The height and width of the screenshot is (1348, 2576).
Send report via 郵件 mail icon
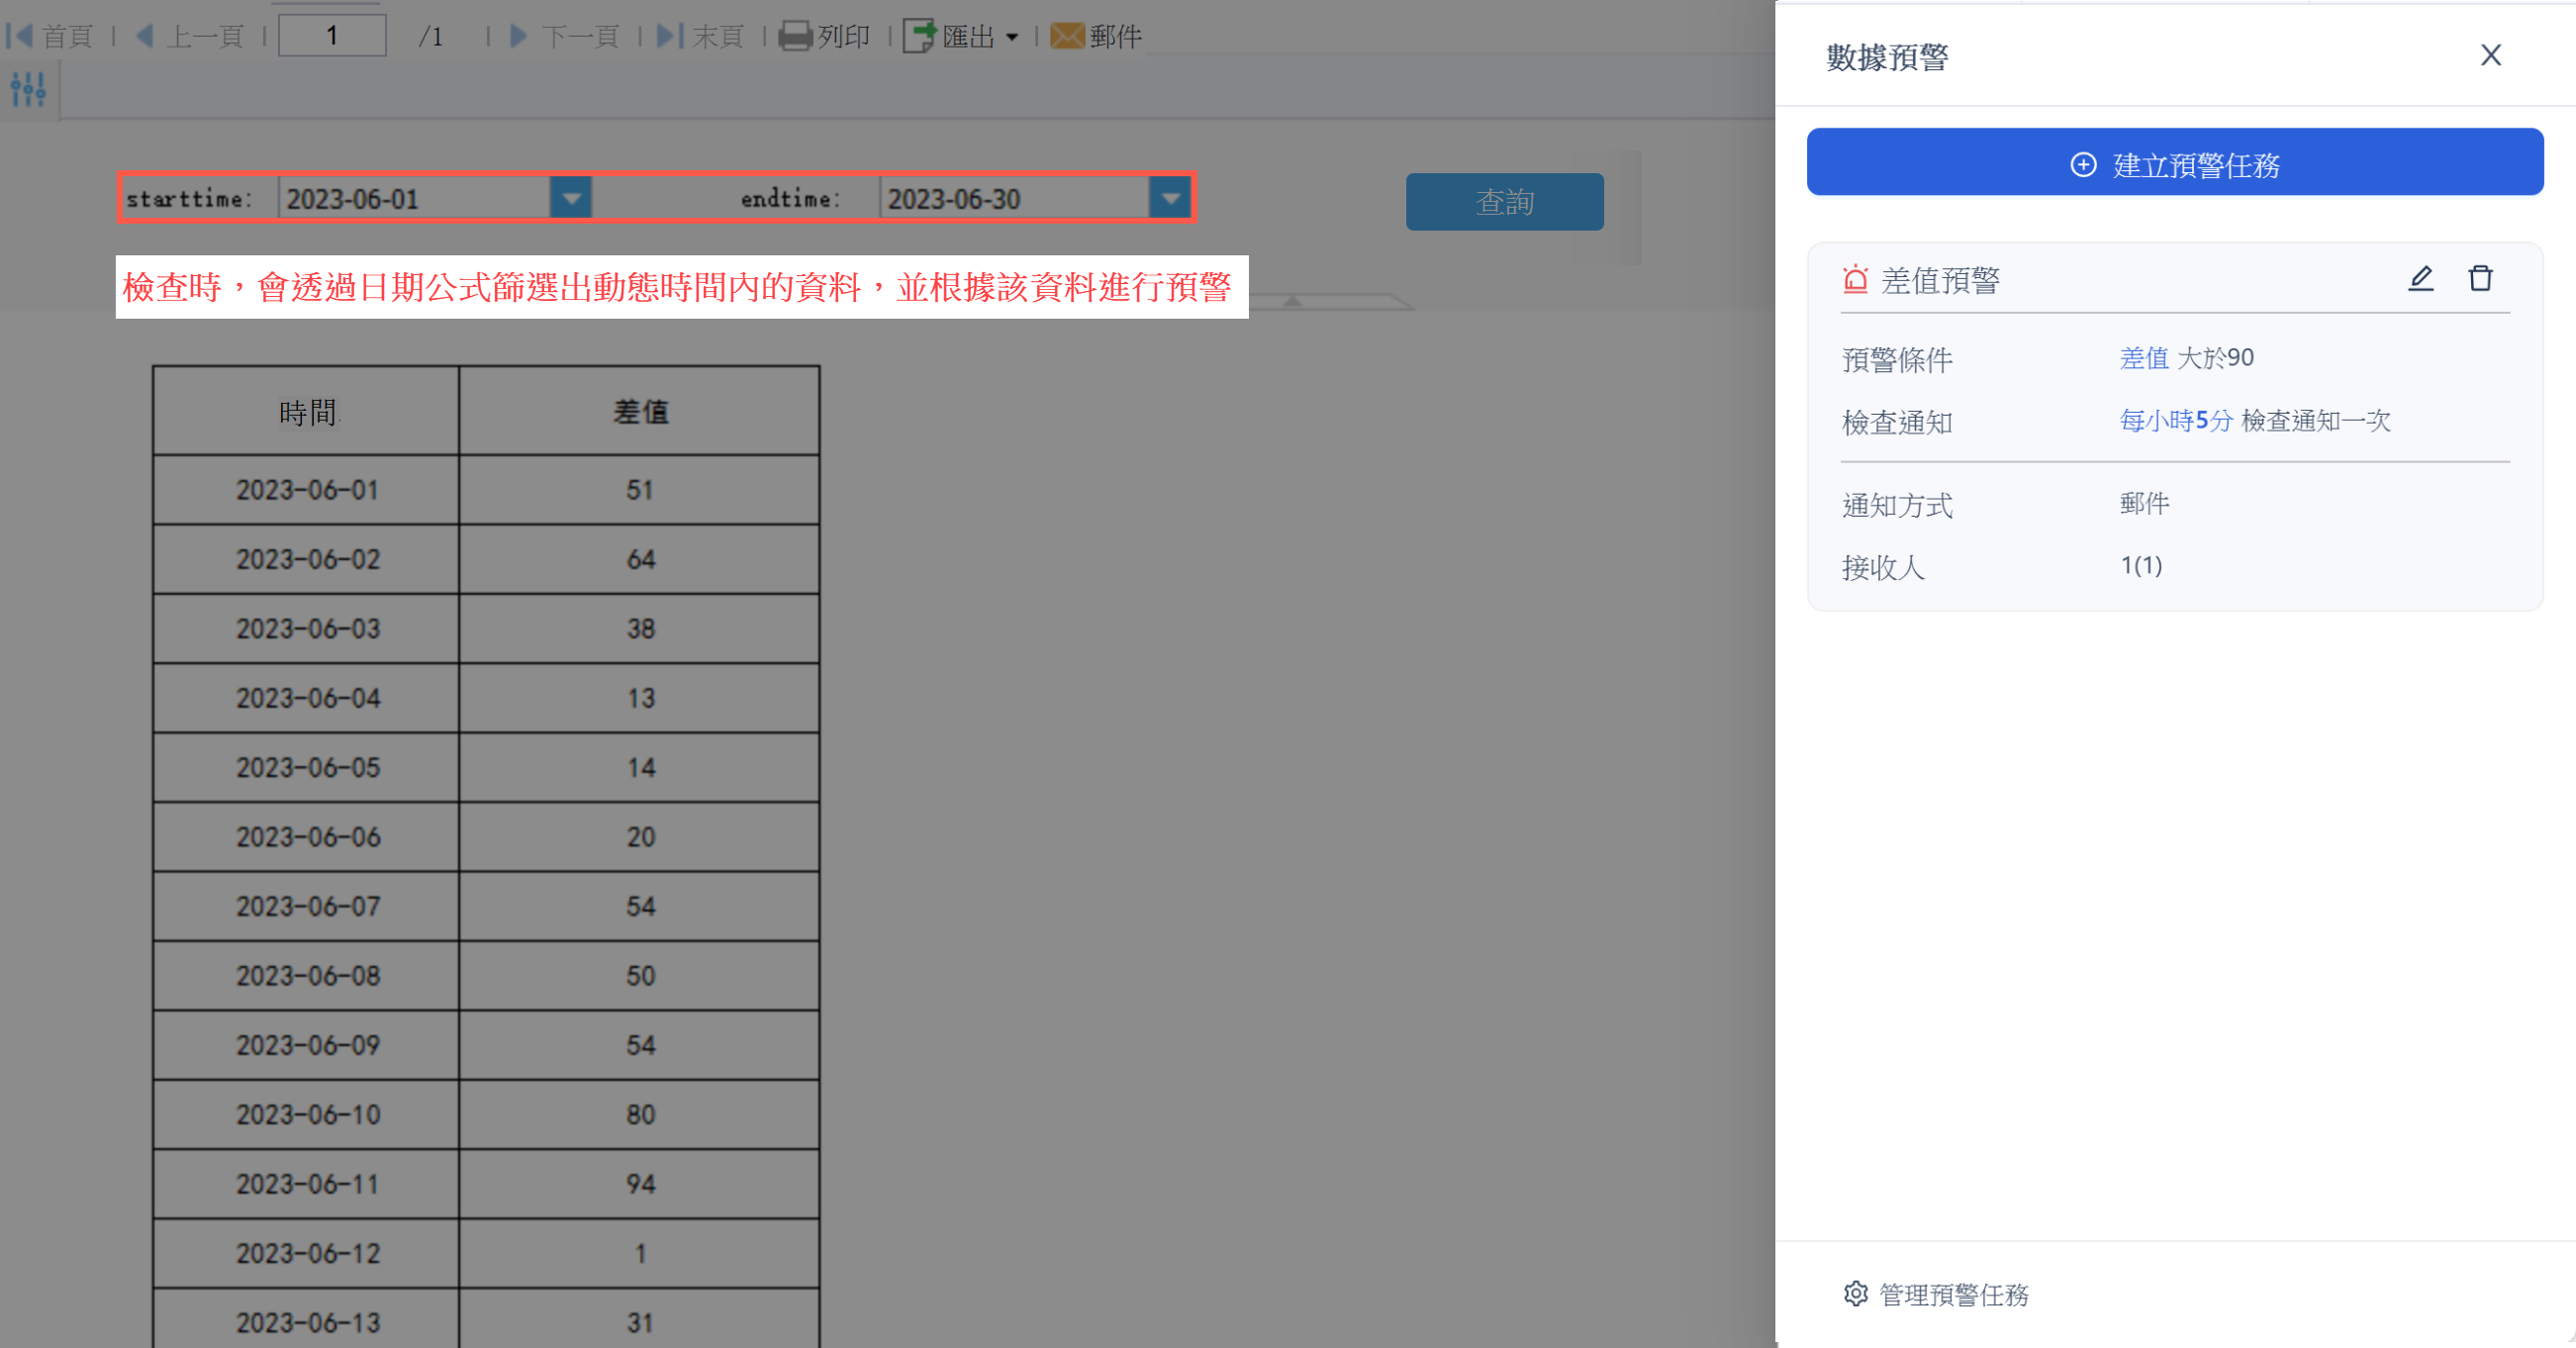pyautogui.click(x=1096, y=36)
